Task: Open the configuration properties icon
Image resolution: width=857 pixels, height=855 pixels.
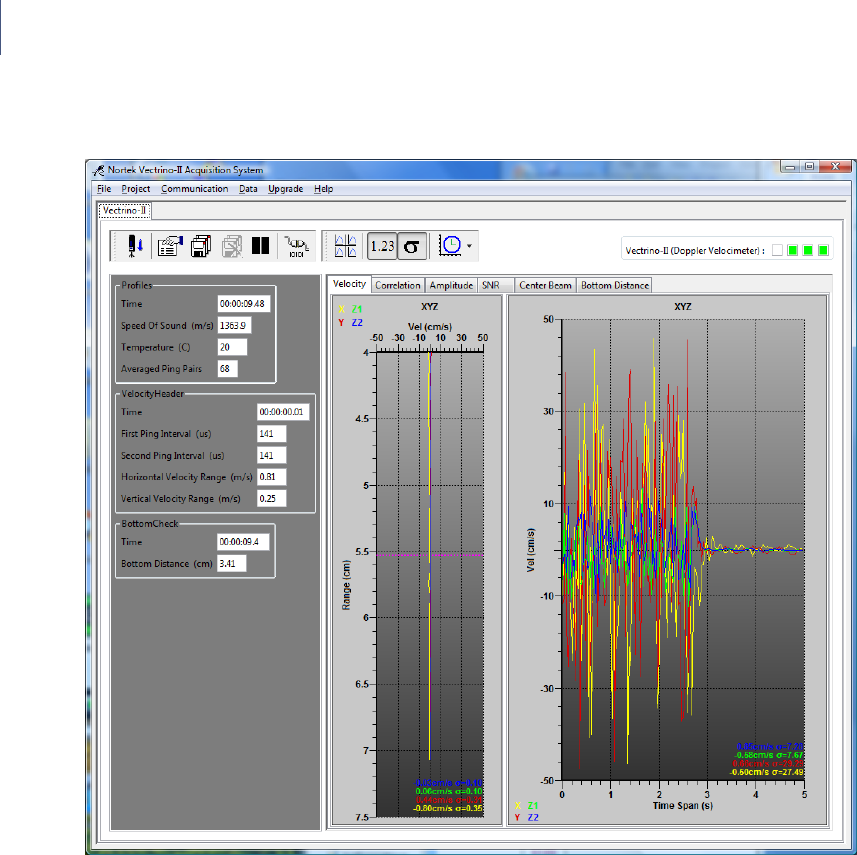Action: point(169,246)
